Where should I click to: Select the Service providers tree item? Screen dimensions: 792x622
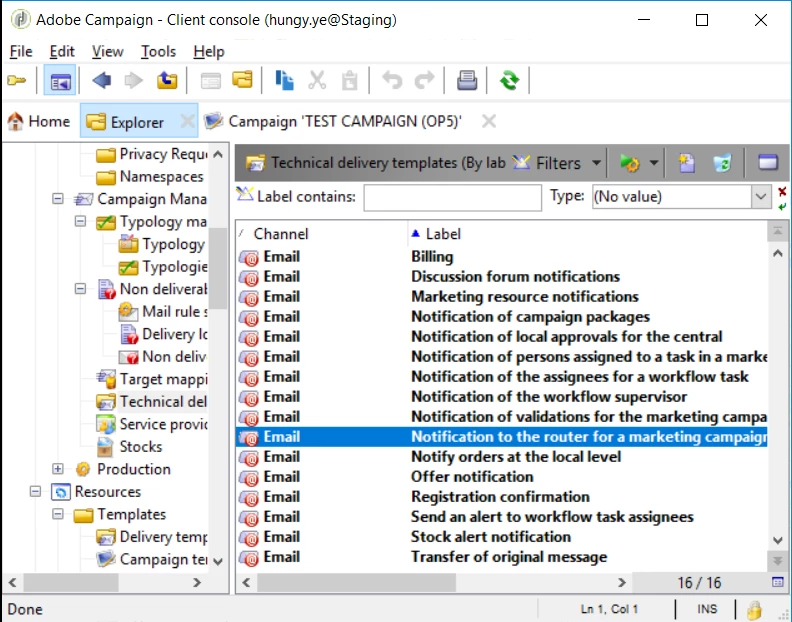pos(152,424)
